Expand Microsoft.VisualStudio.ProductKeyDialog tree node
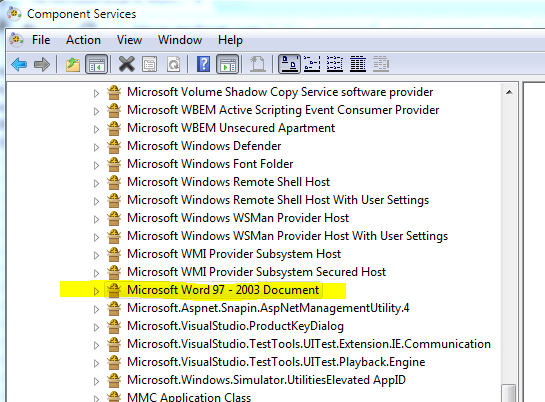 coord(96,327)
